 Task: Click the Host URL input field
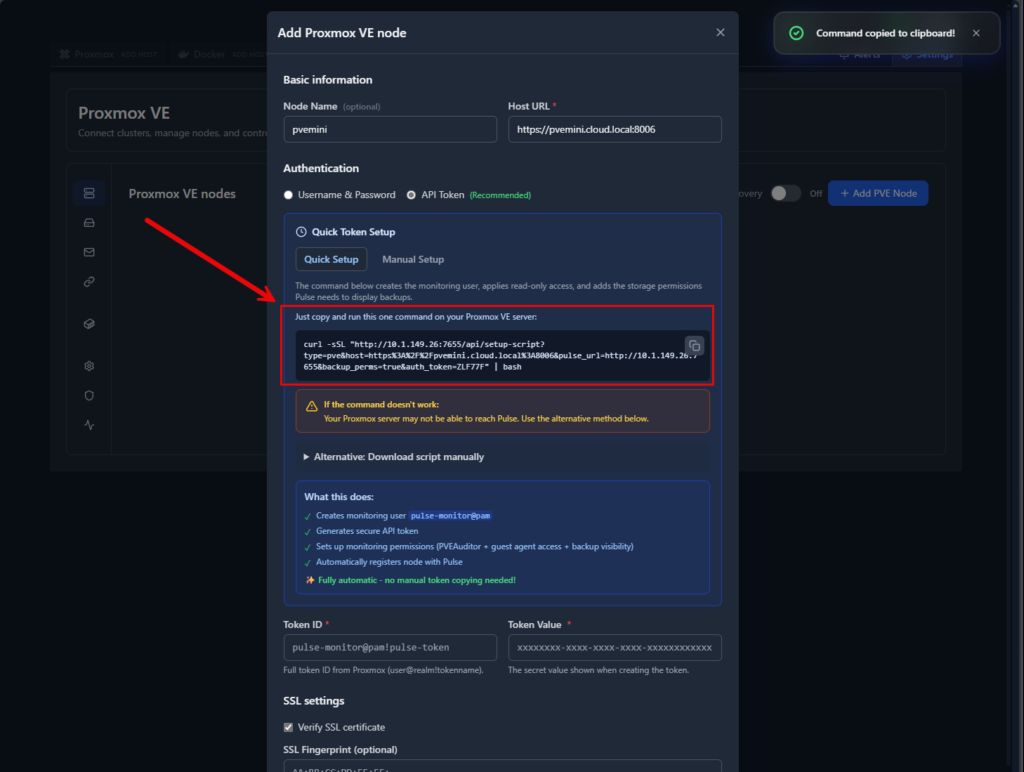[x=614, y=129]
